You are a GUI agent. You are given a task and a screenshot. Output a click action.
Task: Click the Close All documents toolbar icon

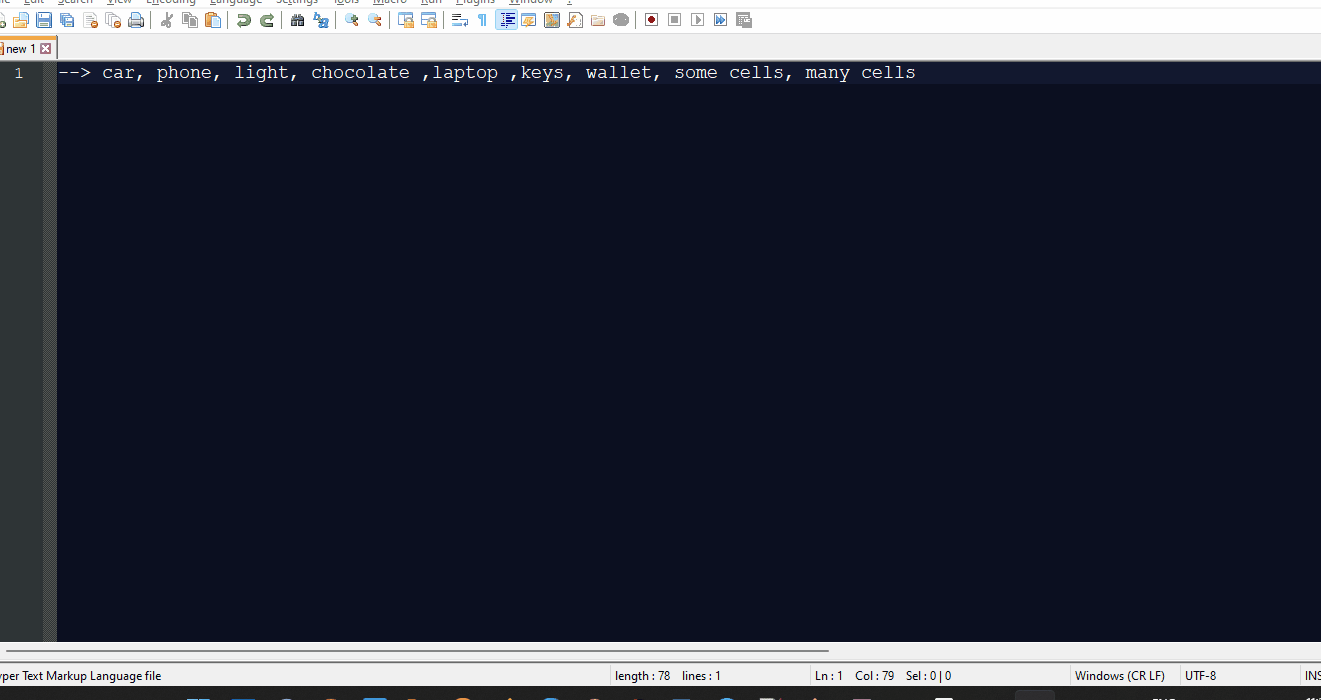113,20
